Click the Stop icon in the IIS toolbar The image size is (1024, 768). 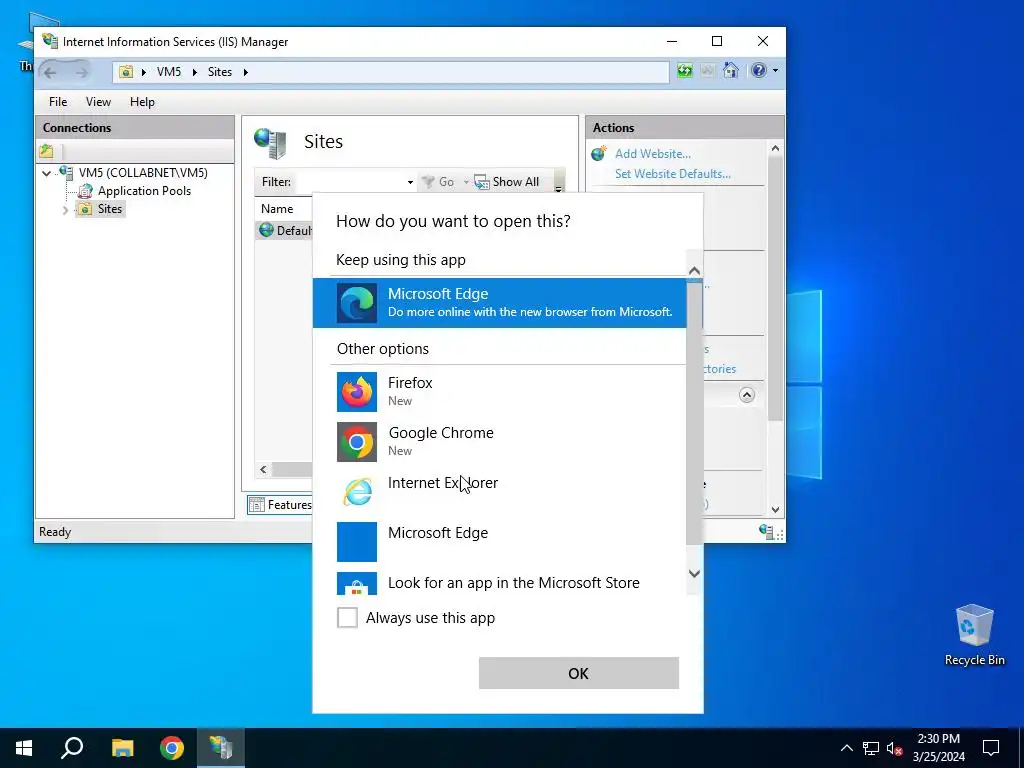[x=707, y=71]
